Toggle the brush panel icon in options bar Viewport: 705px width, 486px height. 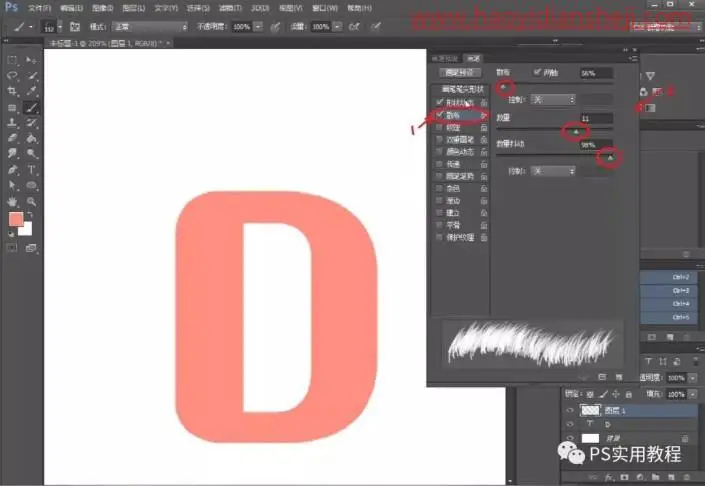(x=75, y=27)
